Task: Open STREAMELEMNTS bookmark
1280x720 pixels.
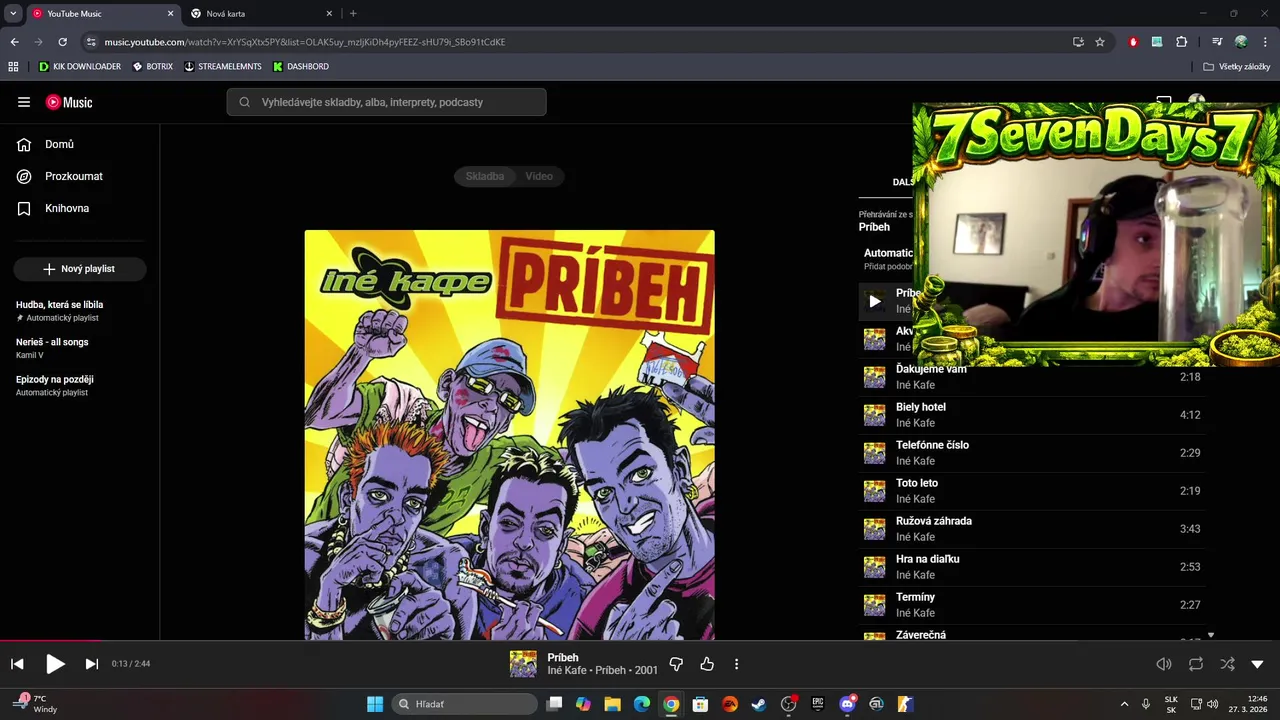Action: pos(223,67)
